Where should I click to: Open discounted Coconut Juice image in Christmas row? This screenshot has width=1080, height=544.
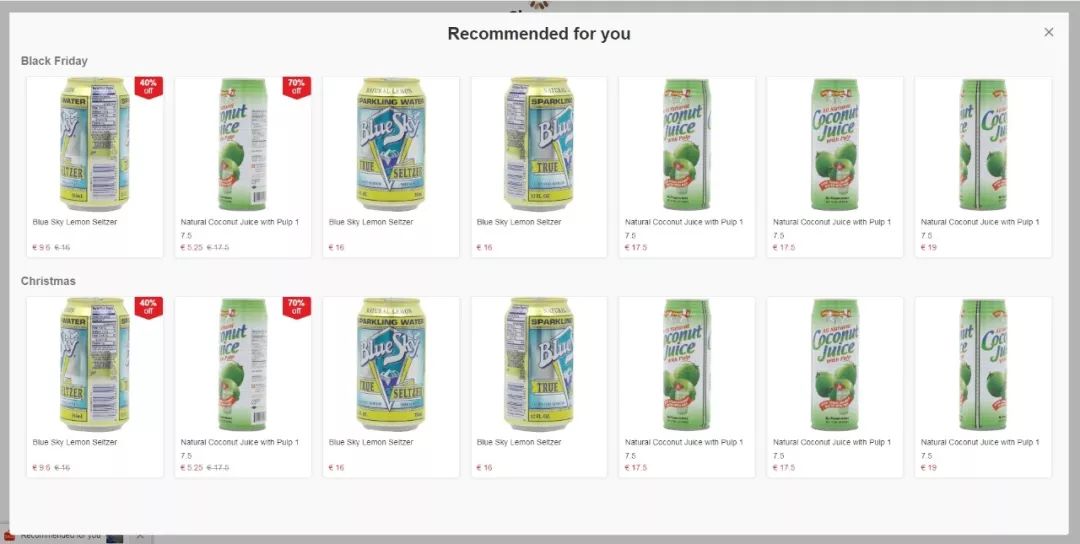pyautogui.click(x=242, y=364)
